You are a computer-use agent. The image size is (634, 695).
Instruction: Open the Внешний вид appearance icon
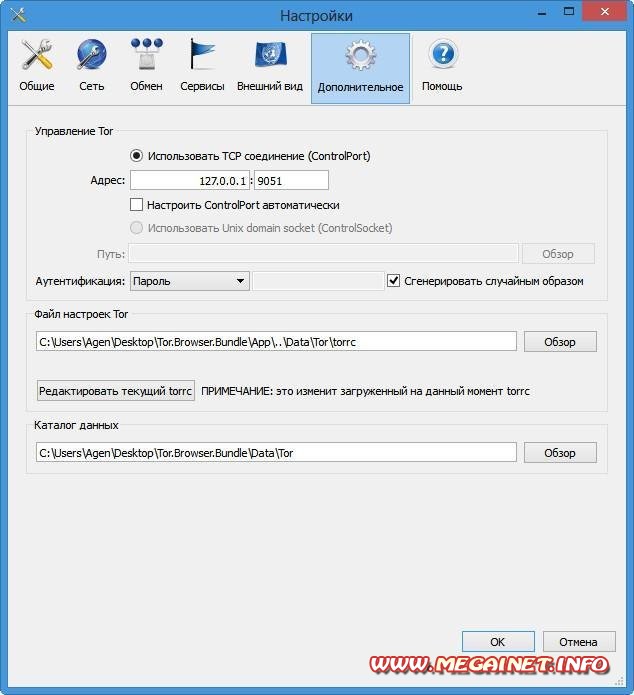pyautogui.click(x=270, y=66)
